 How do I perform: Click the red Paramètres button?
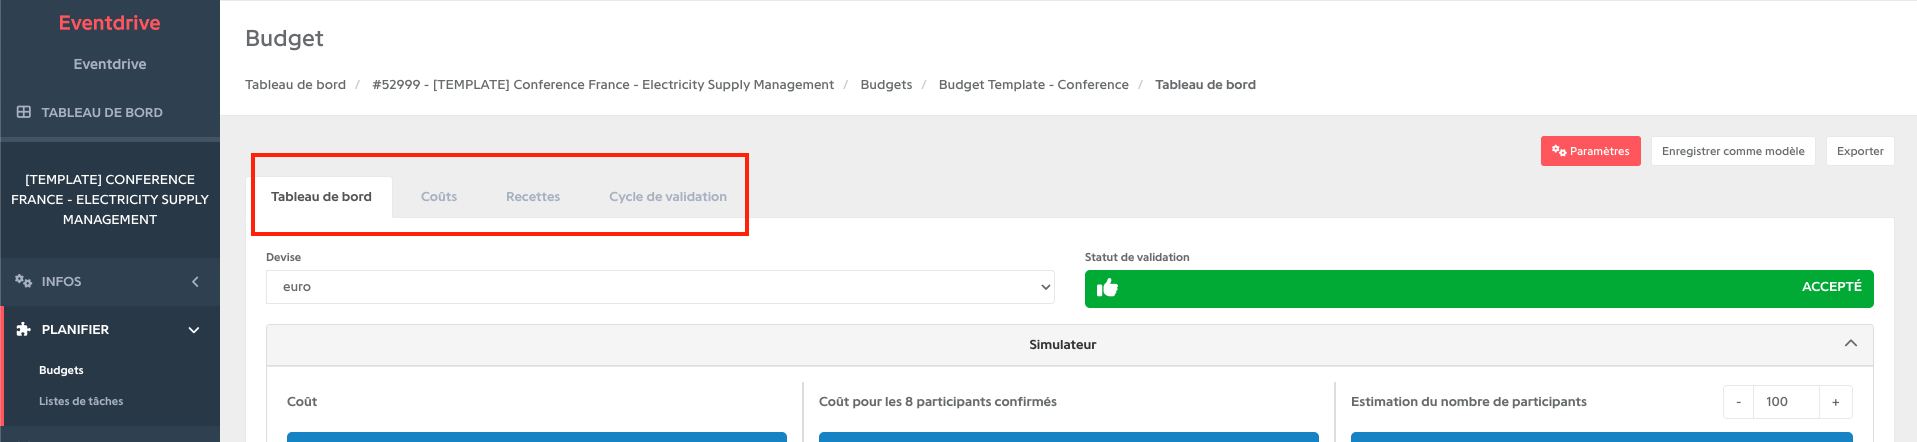click(x=1590, y=151)
